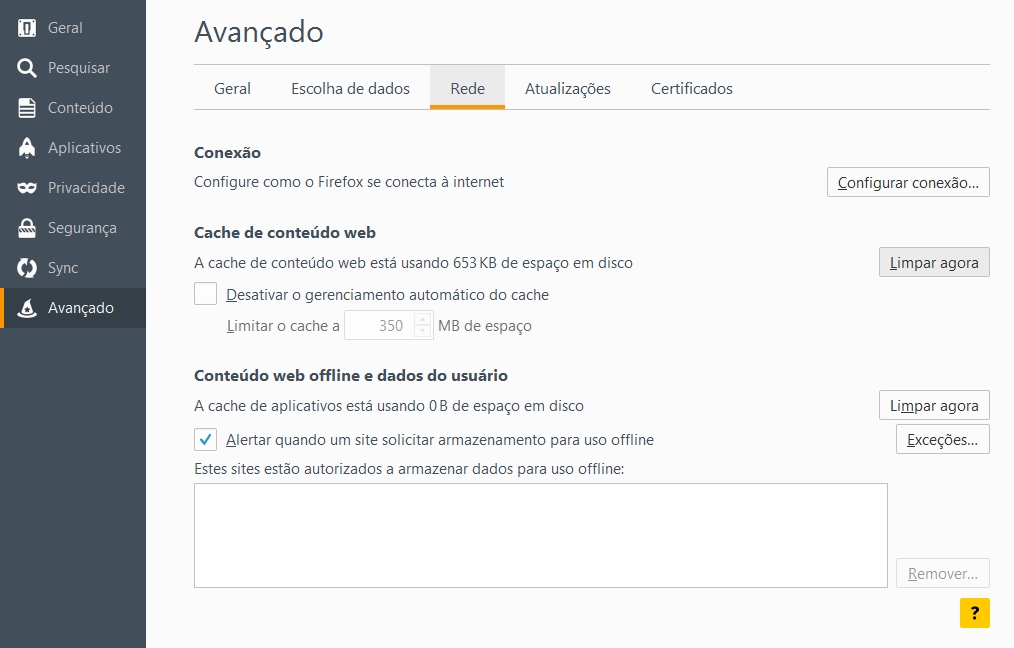
Task: Open the Sync arrows icon
Action: tap(27, 268)
